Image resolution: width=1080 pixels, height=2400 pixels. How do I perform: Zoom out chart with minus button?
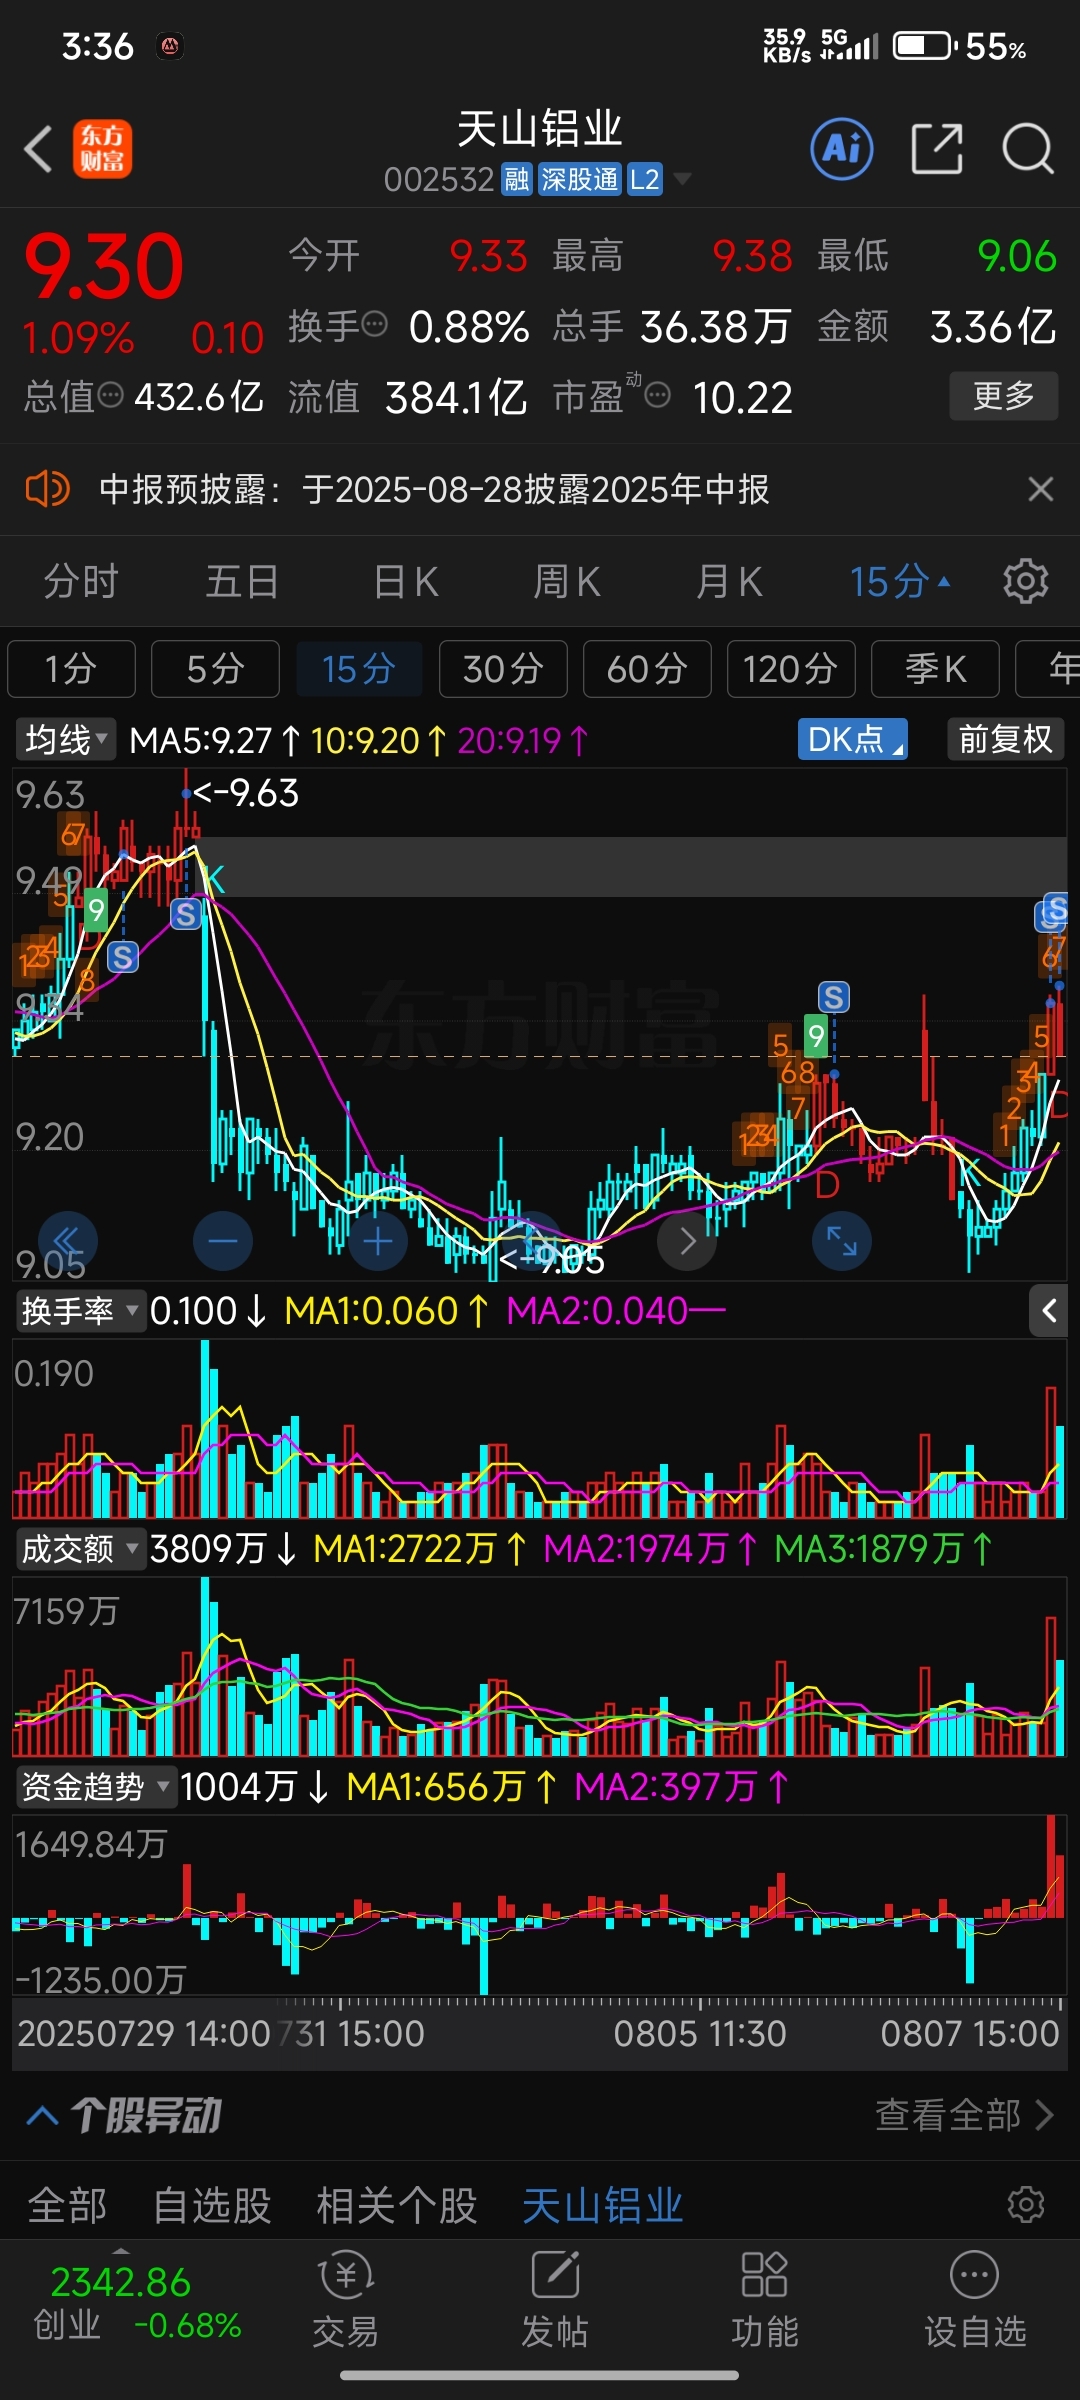(x=223, y=1241)
